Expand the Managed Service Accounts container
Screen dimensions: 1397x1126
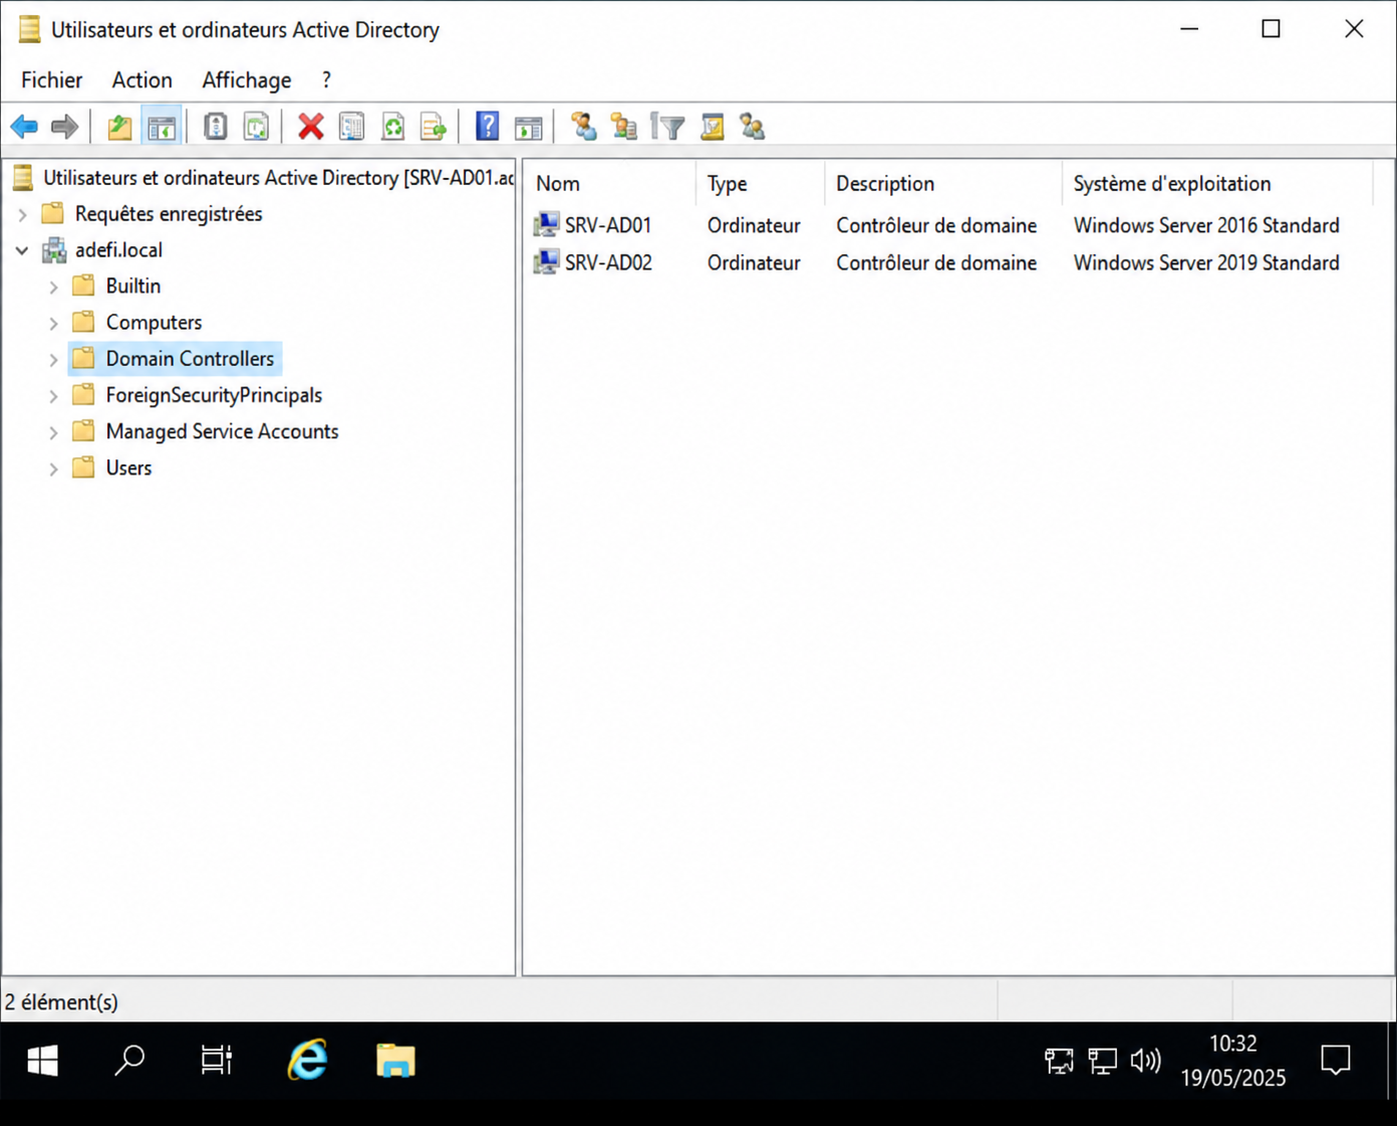point(54,432)
